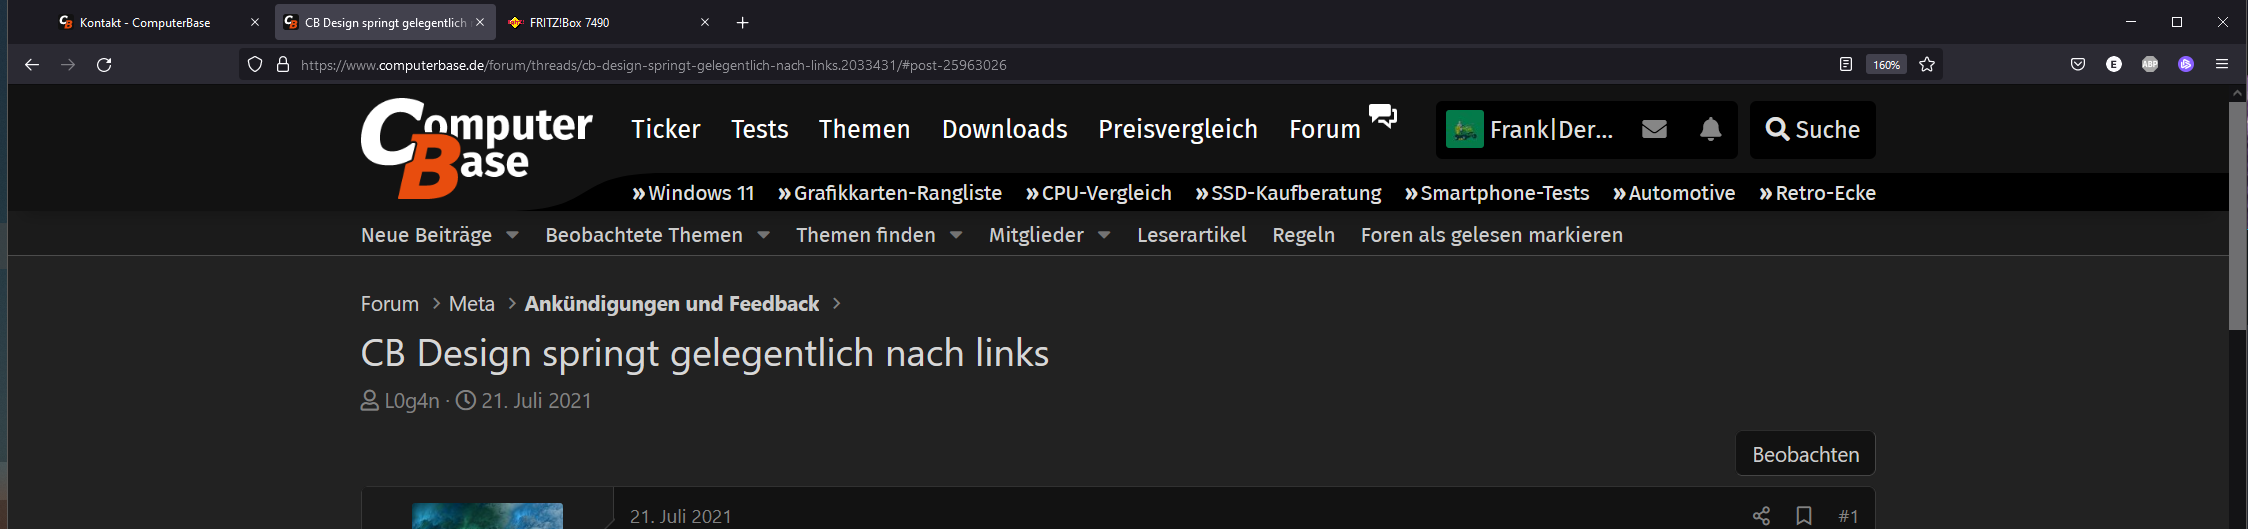This screenshot has width=2248, height=529.
Task: Open the Firefox application menu
Action: pyautogui.click(x=2222, y=65)
